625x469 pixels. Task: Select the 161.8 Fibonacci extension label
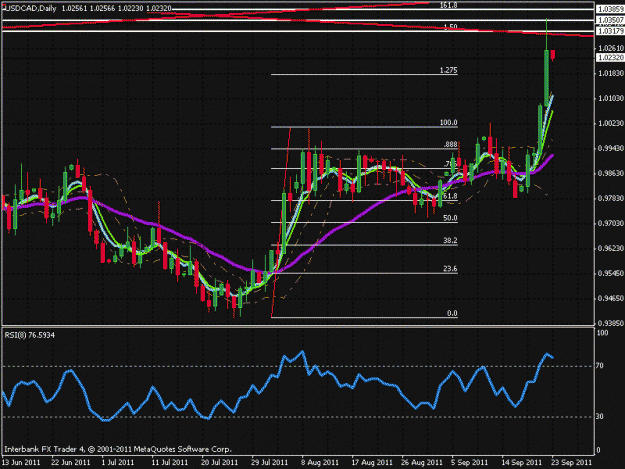pos(448,5)
